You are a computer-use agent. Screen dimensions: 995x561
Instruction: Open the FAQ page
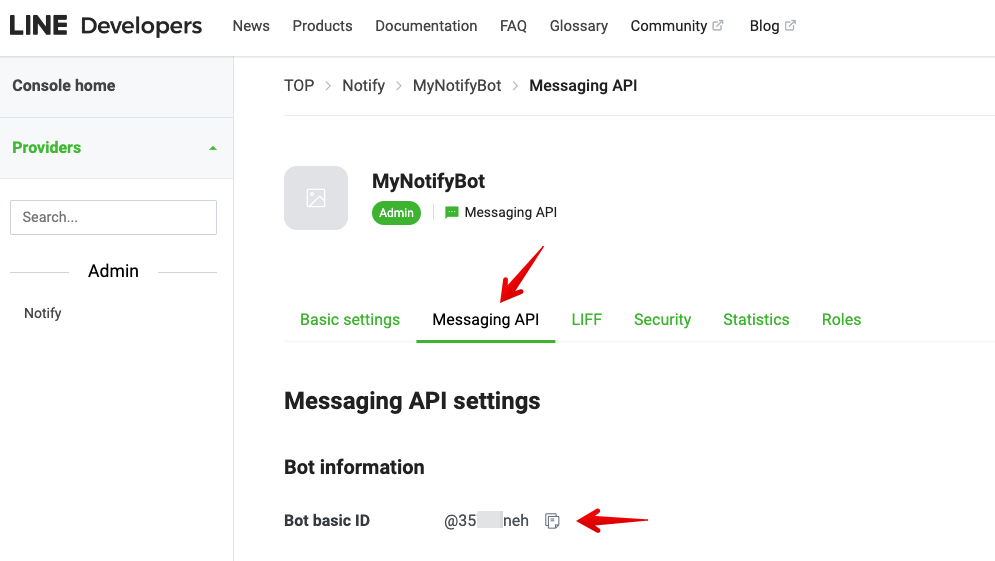tap(513, 26)
